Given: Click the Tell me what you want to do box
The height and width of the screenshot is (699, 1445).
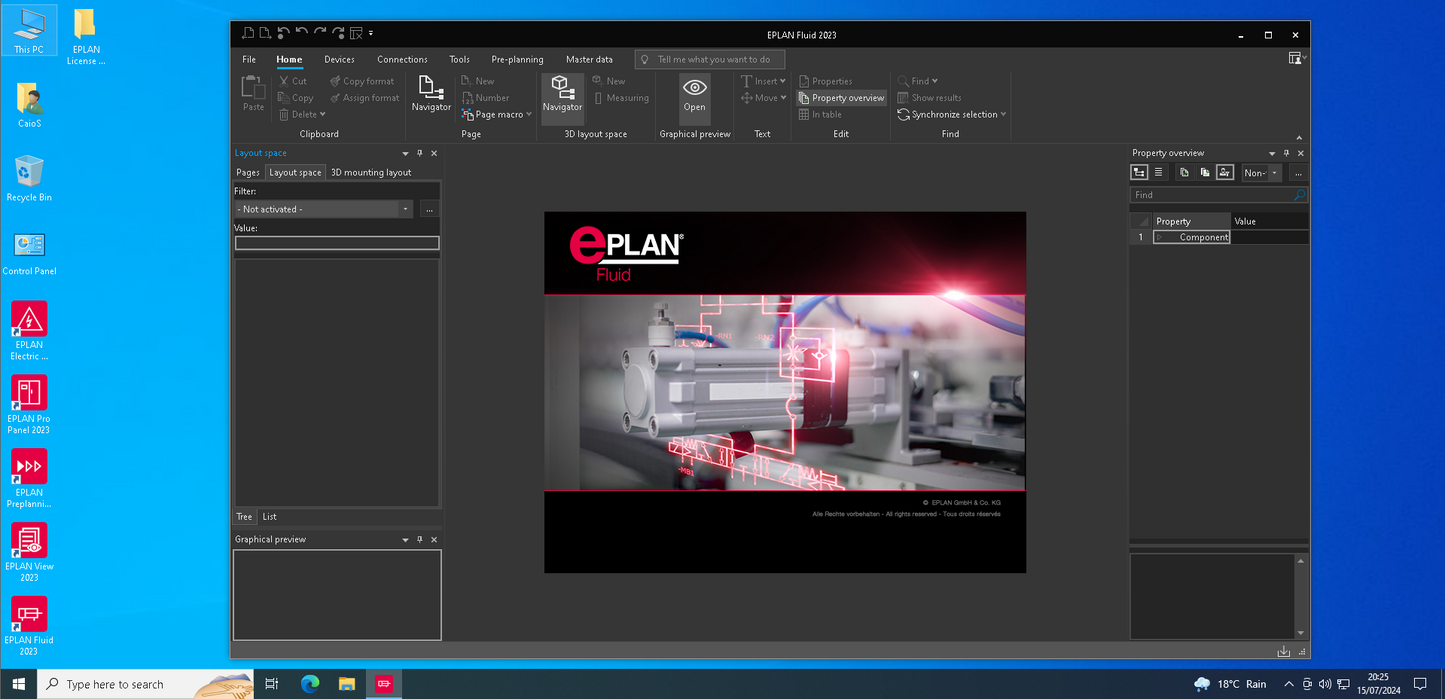Looking at the screenshot, I should pos(710,59).
